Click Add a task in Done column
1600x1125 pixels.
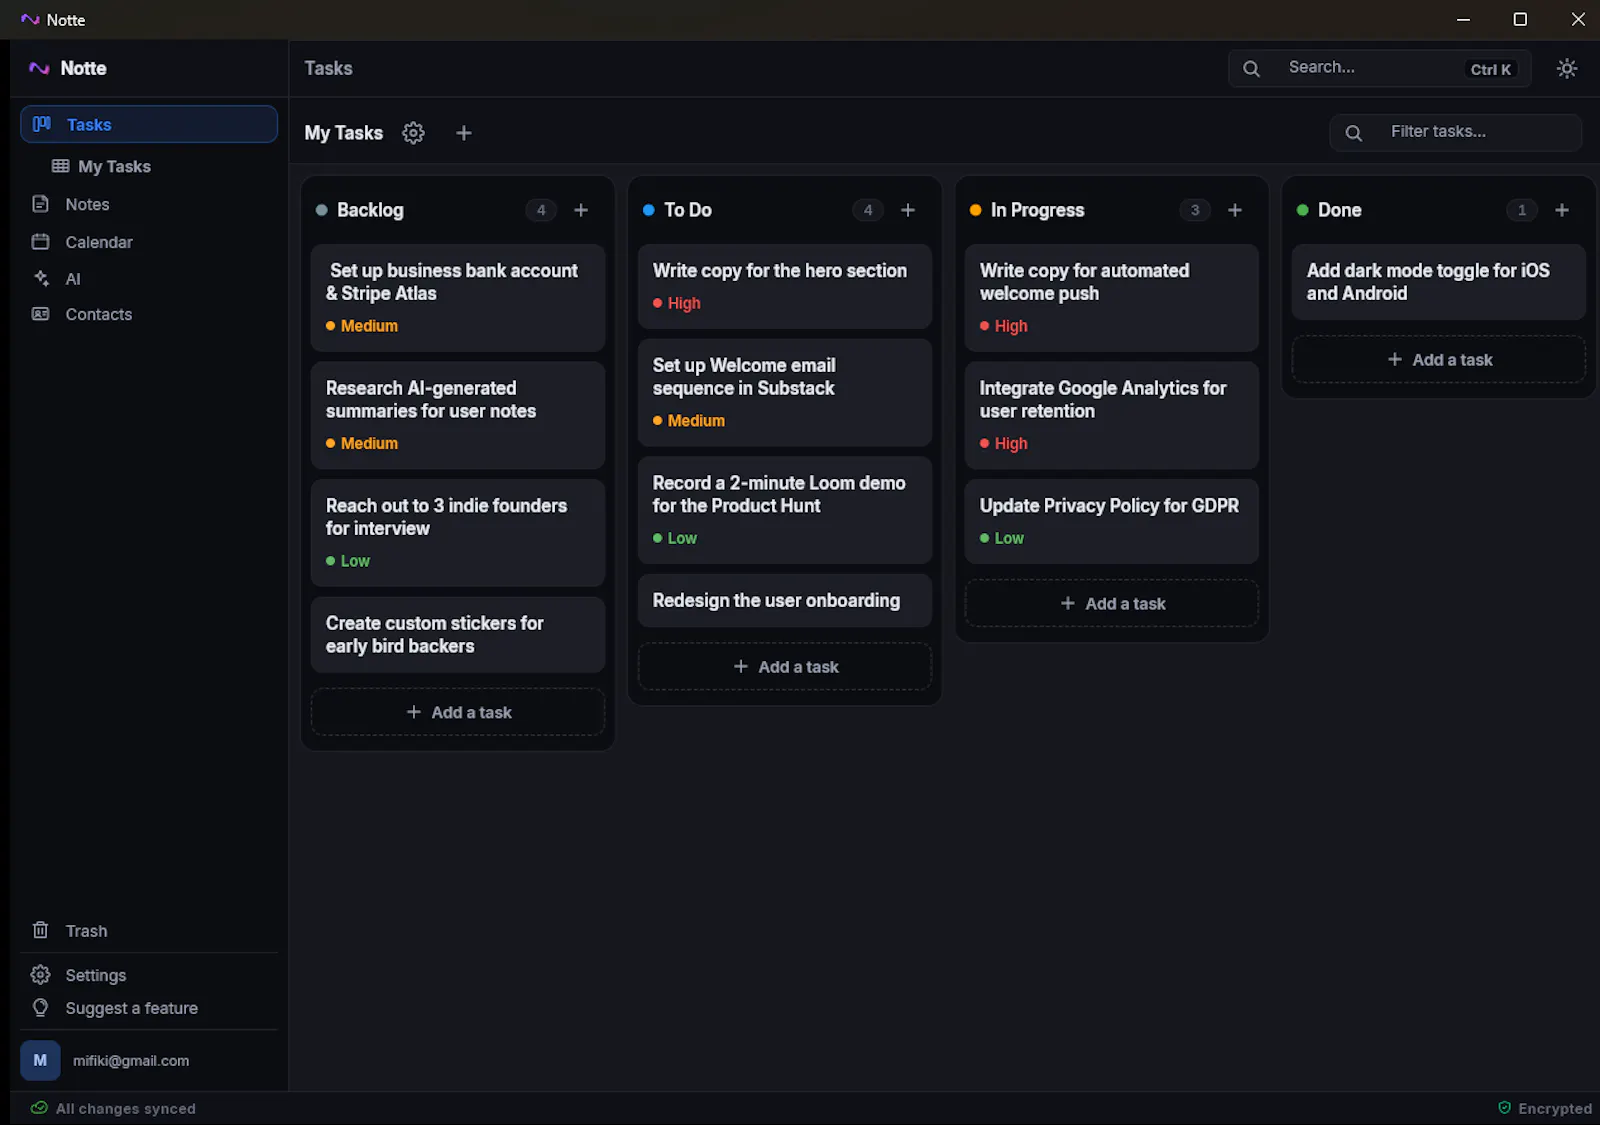1439,360
